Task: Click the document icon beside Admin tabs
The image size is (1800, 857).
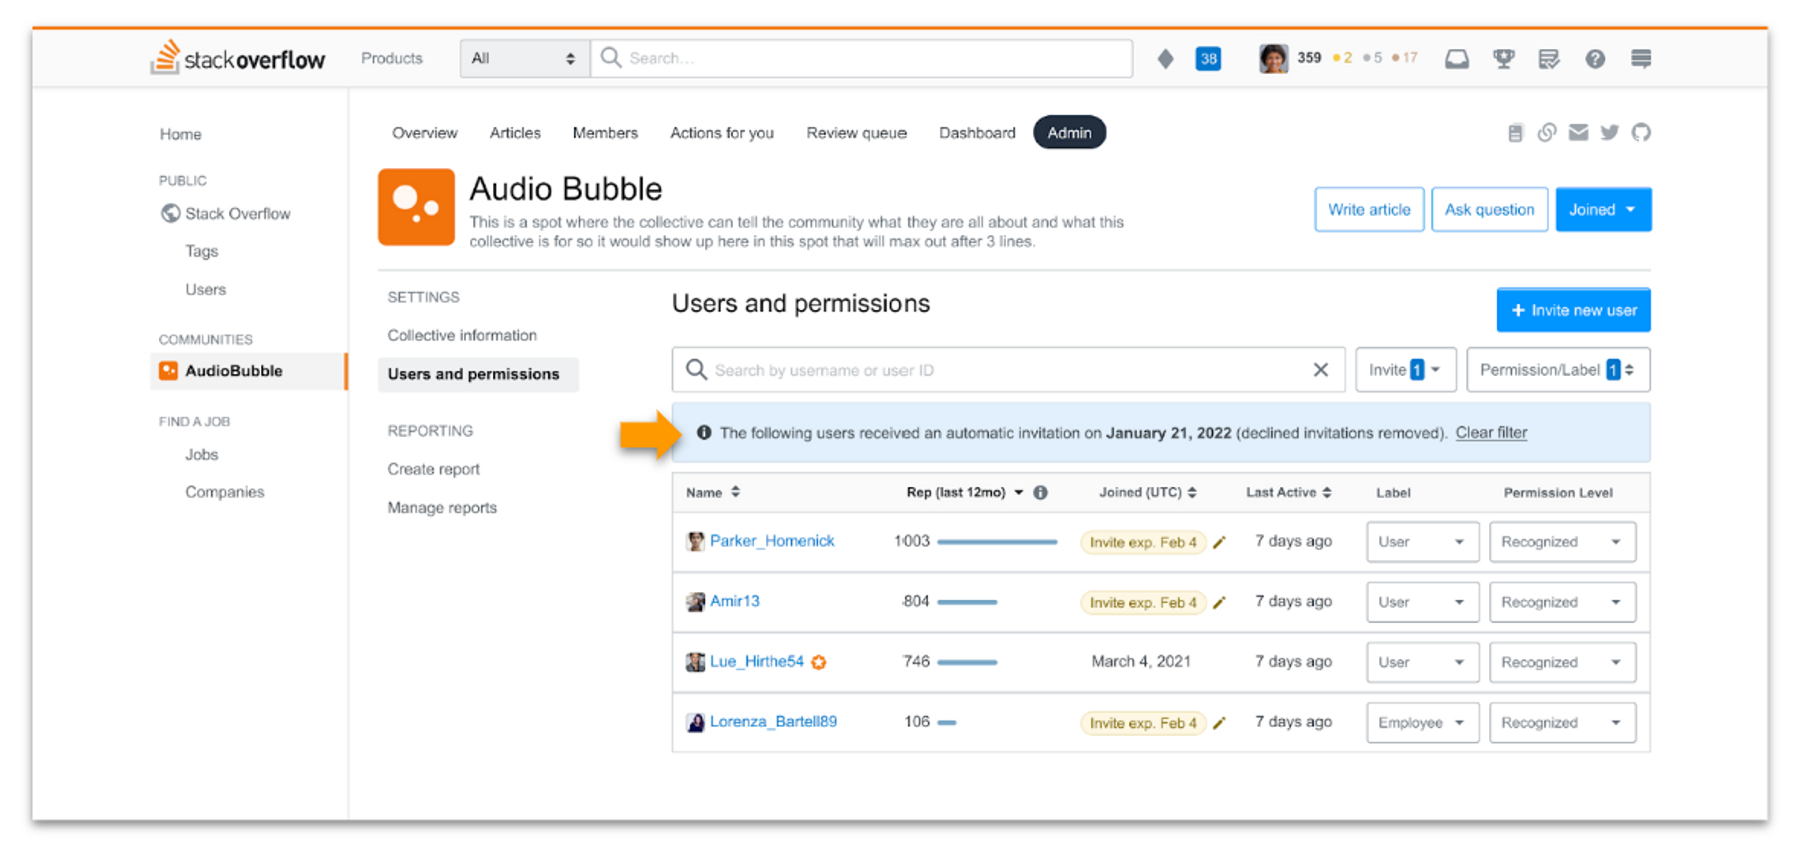Action: (1515, 133)
